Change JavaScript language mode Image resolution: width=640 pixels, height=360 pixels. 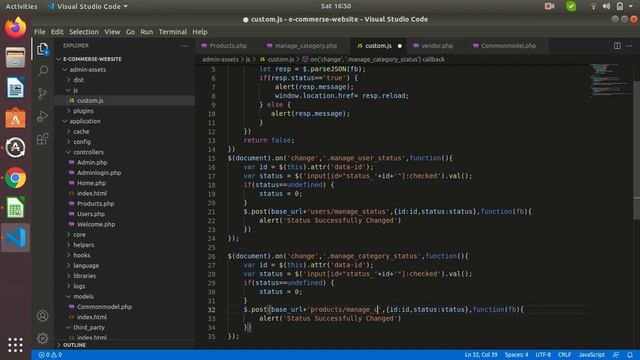pos(591,355)
